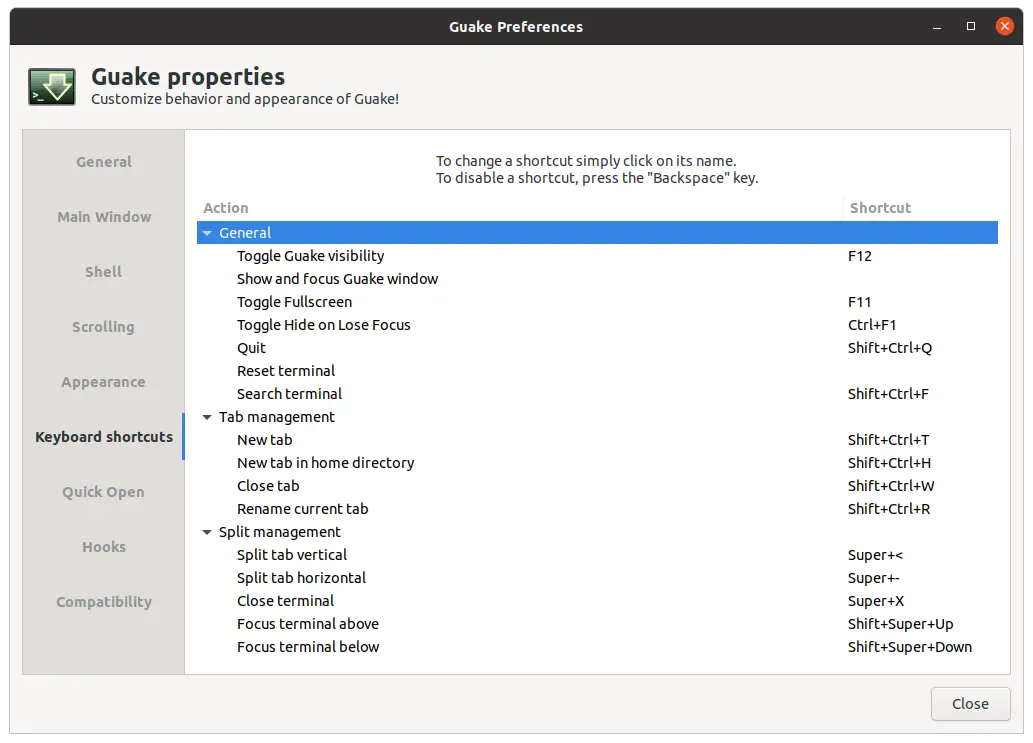Collapse the Tab management group
This screenshot has width=1033, height=743.
(x=207, y=417)
